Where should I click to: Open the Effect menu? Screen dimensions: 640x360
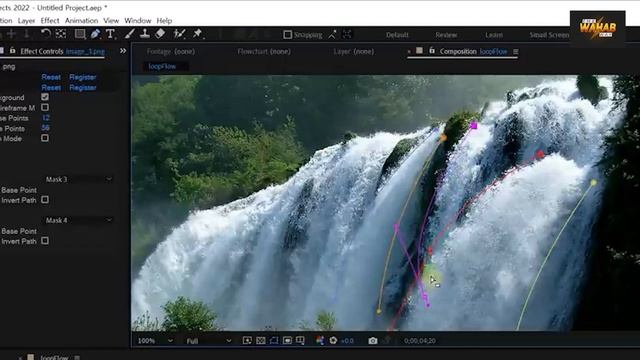point(50,20)
